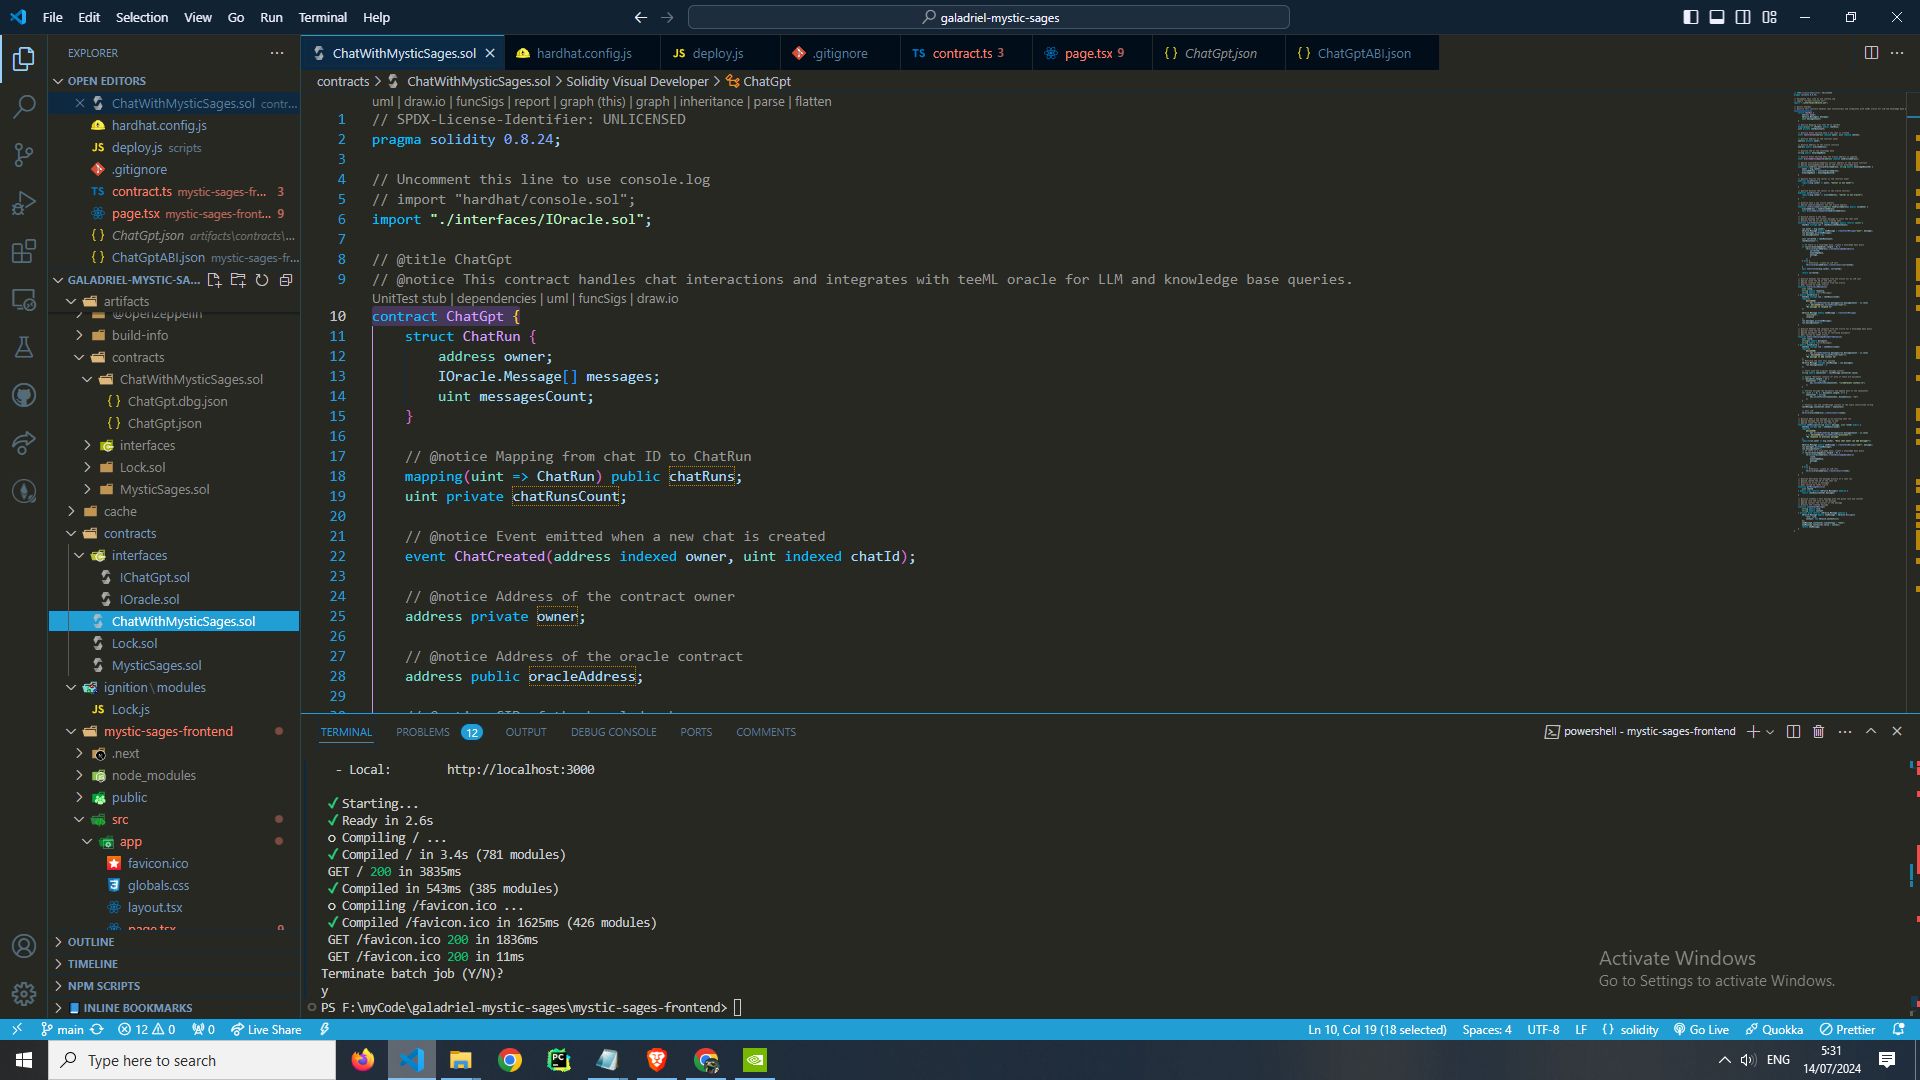Viewport: 1920px width, 1080px height.
Task: Select the Extensions icon in activity bar
Action: pyautogui.click(x=24, y=253)
